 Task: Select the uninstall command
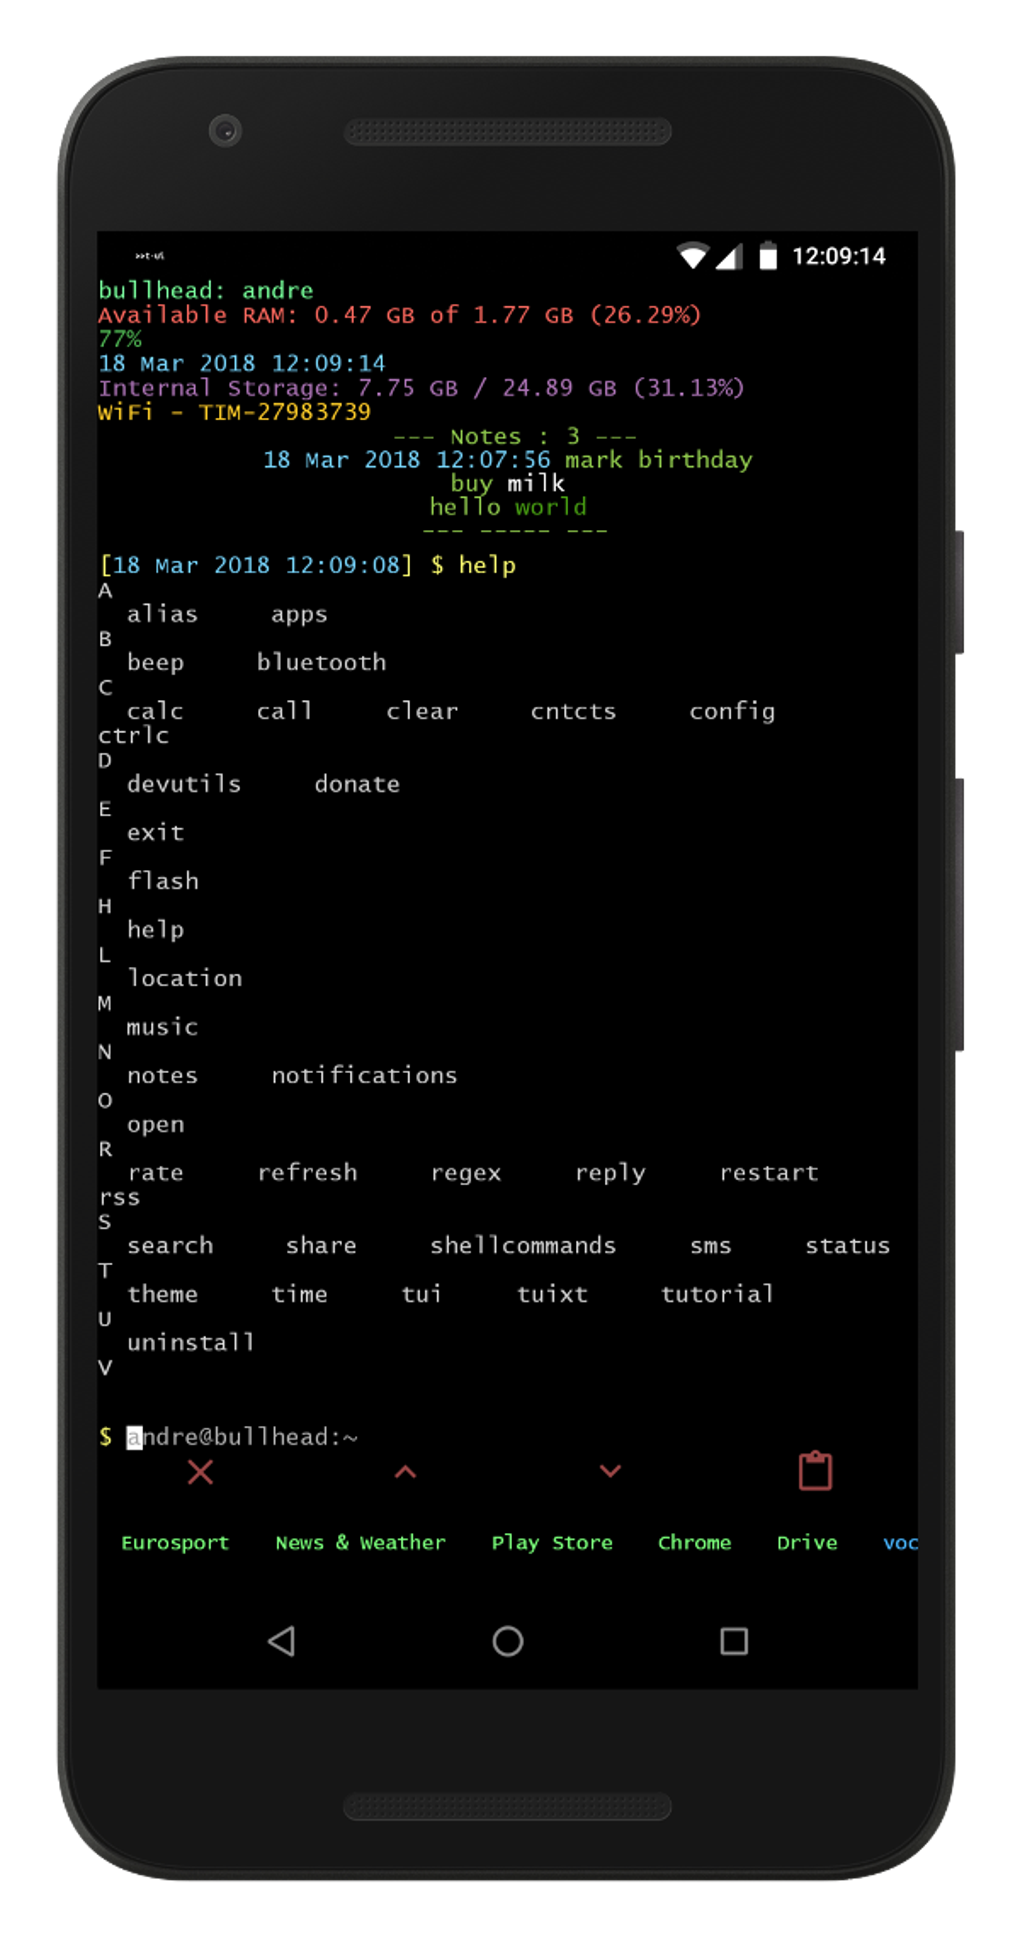coord(190,1342)
